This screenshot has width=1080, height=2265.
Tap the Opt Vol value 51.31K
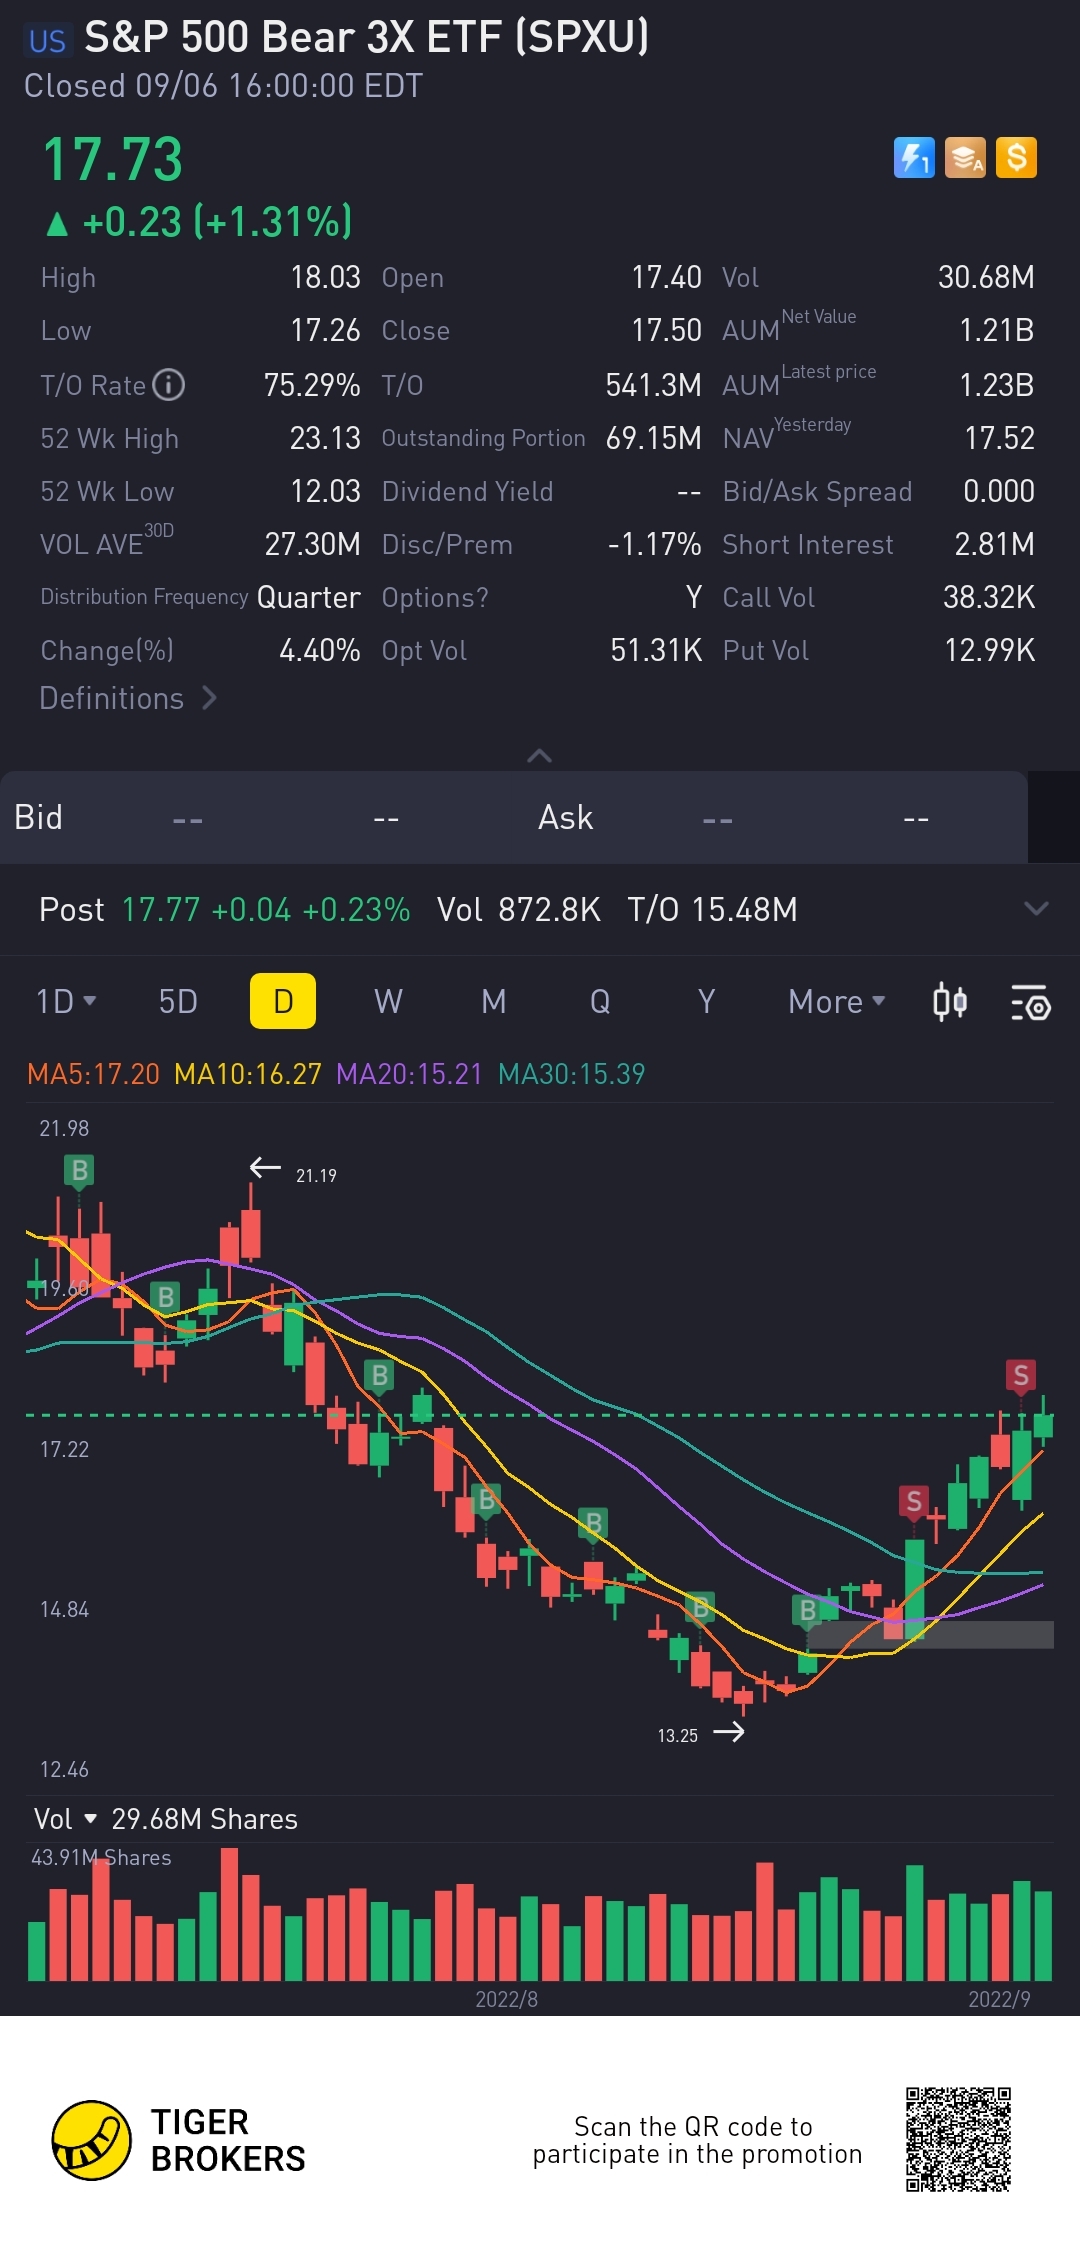[656, 650]
